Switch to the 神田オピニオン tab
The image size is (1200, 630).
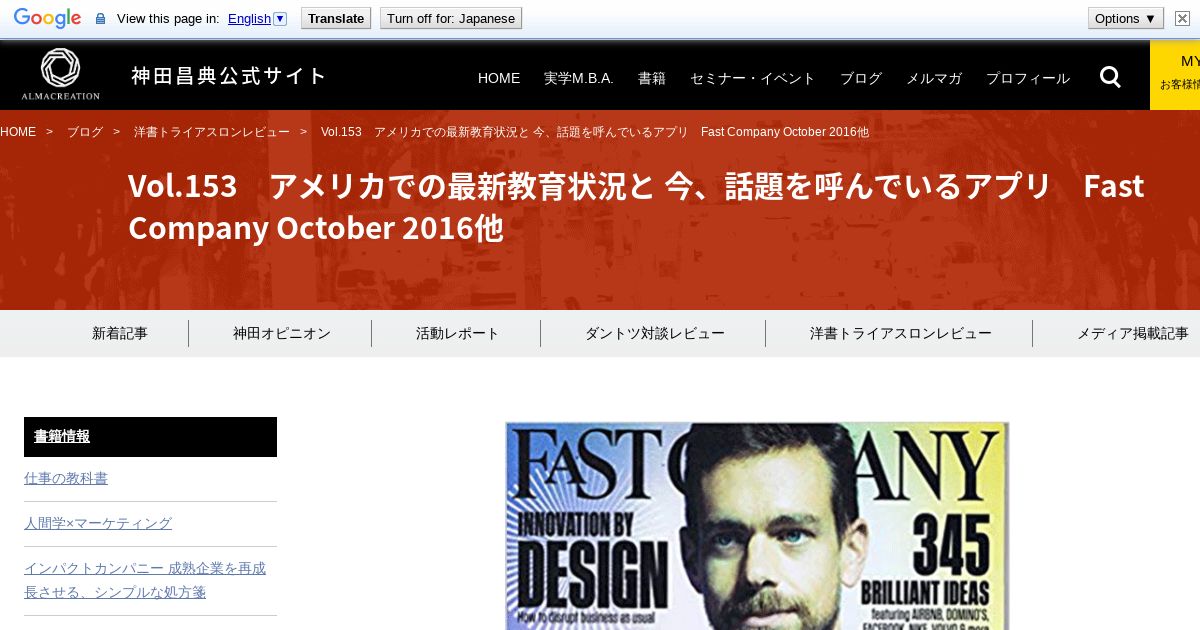282,334
